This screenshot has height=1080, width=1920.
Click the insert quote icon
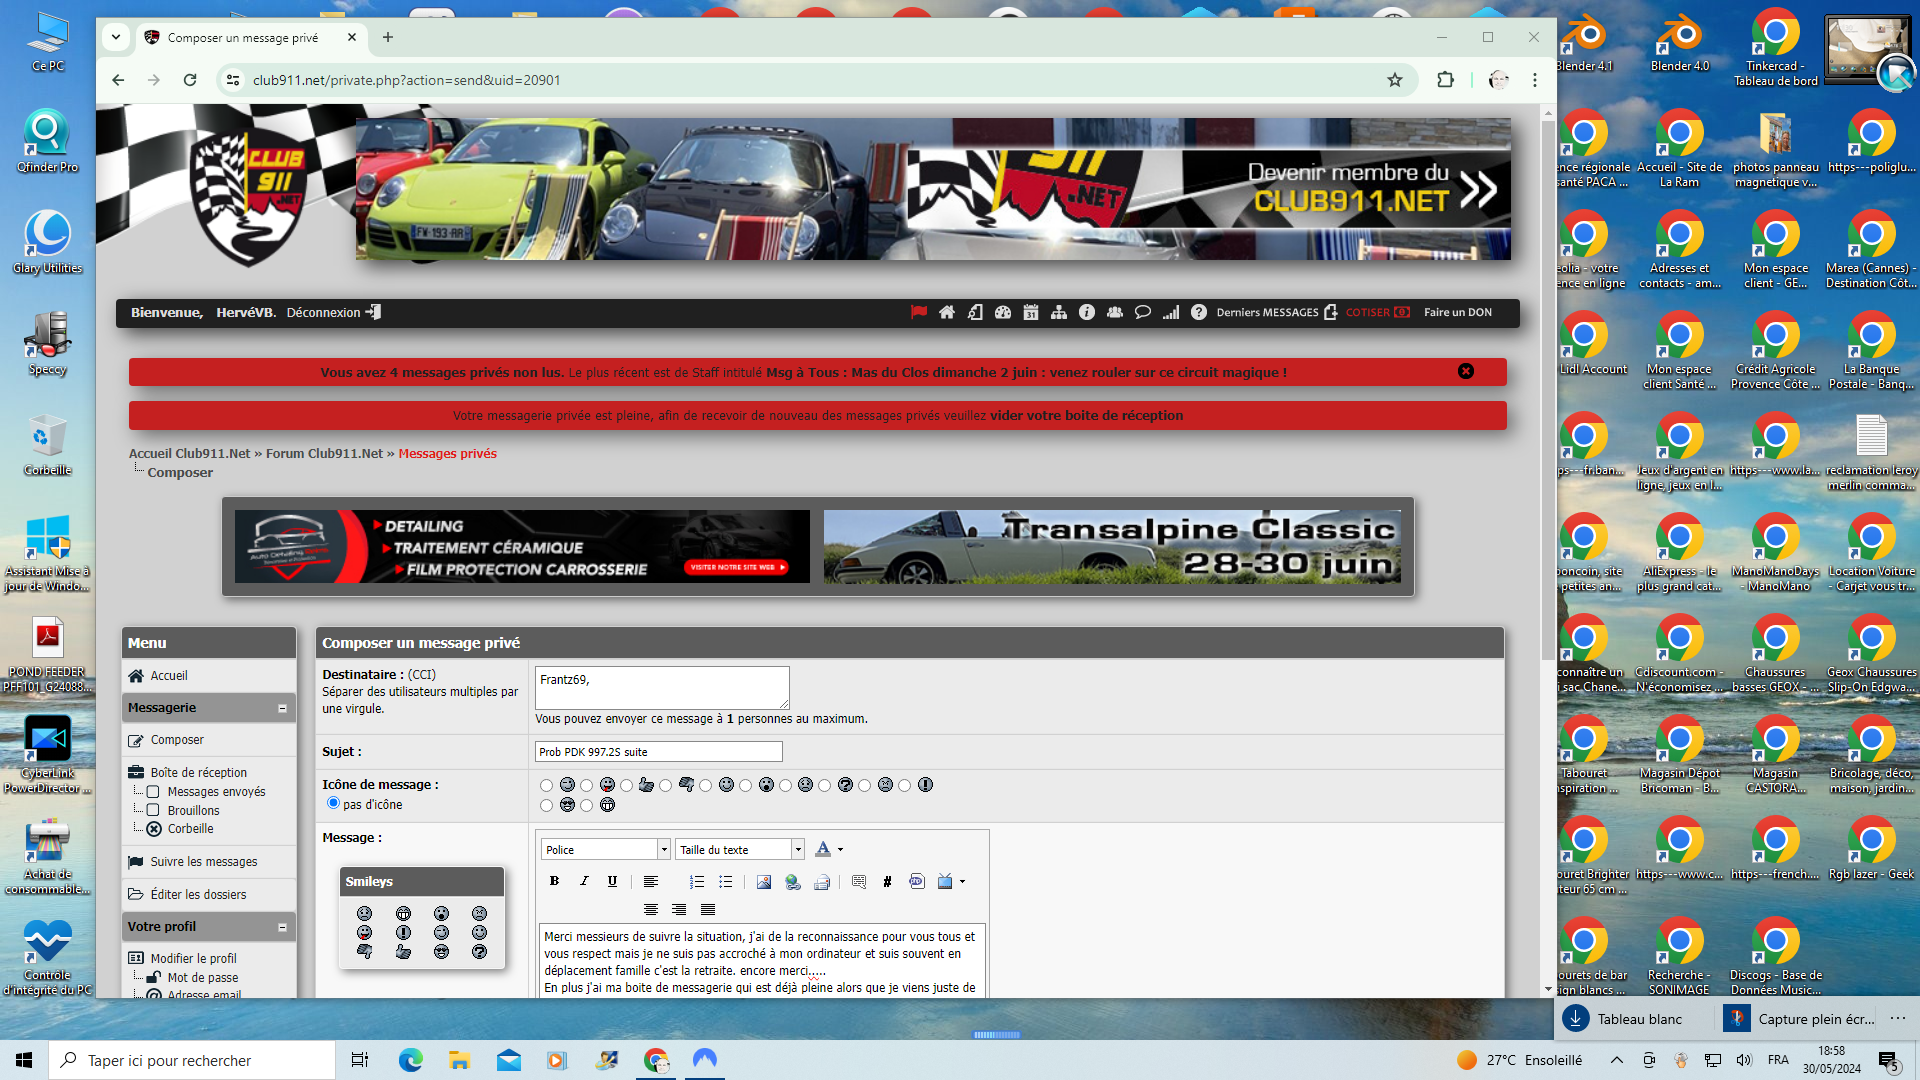pos(859,881)
